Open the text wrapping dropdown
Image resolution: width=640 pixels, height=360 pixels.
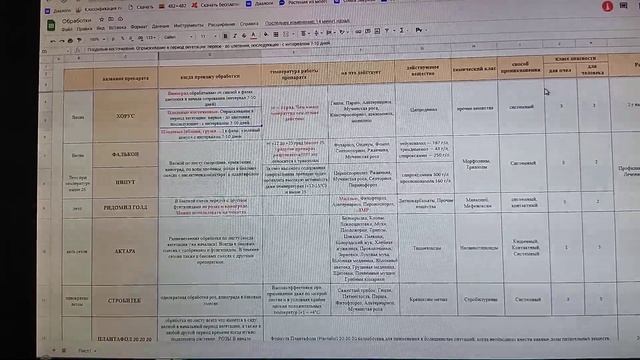point(330,32)
